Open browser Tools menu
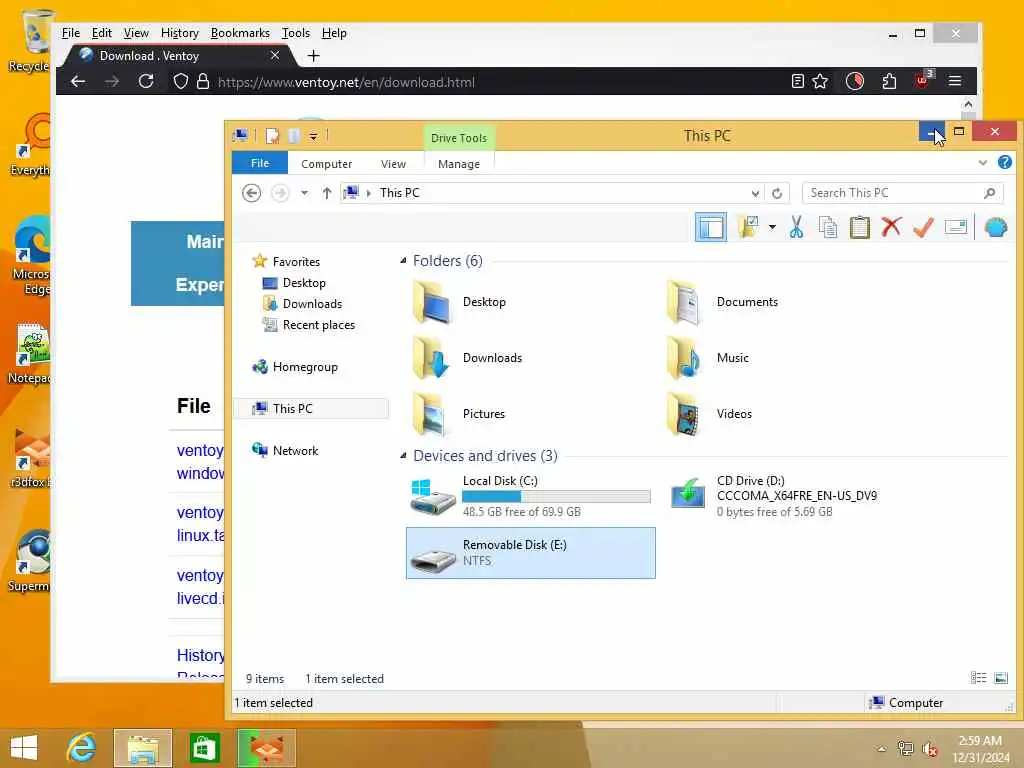Screen dimensions: 1024x768 coord(295,33)
